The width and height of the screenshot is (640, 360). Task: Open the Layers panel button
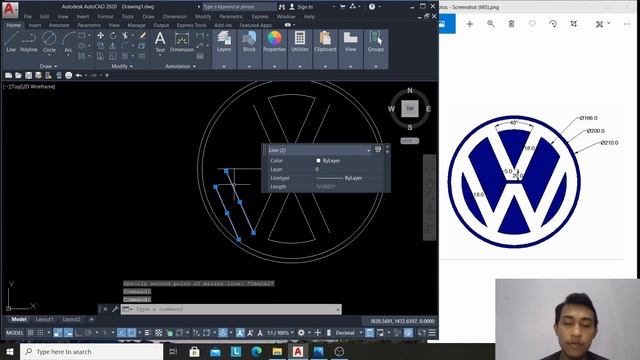[x=224, y=42]
